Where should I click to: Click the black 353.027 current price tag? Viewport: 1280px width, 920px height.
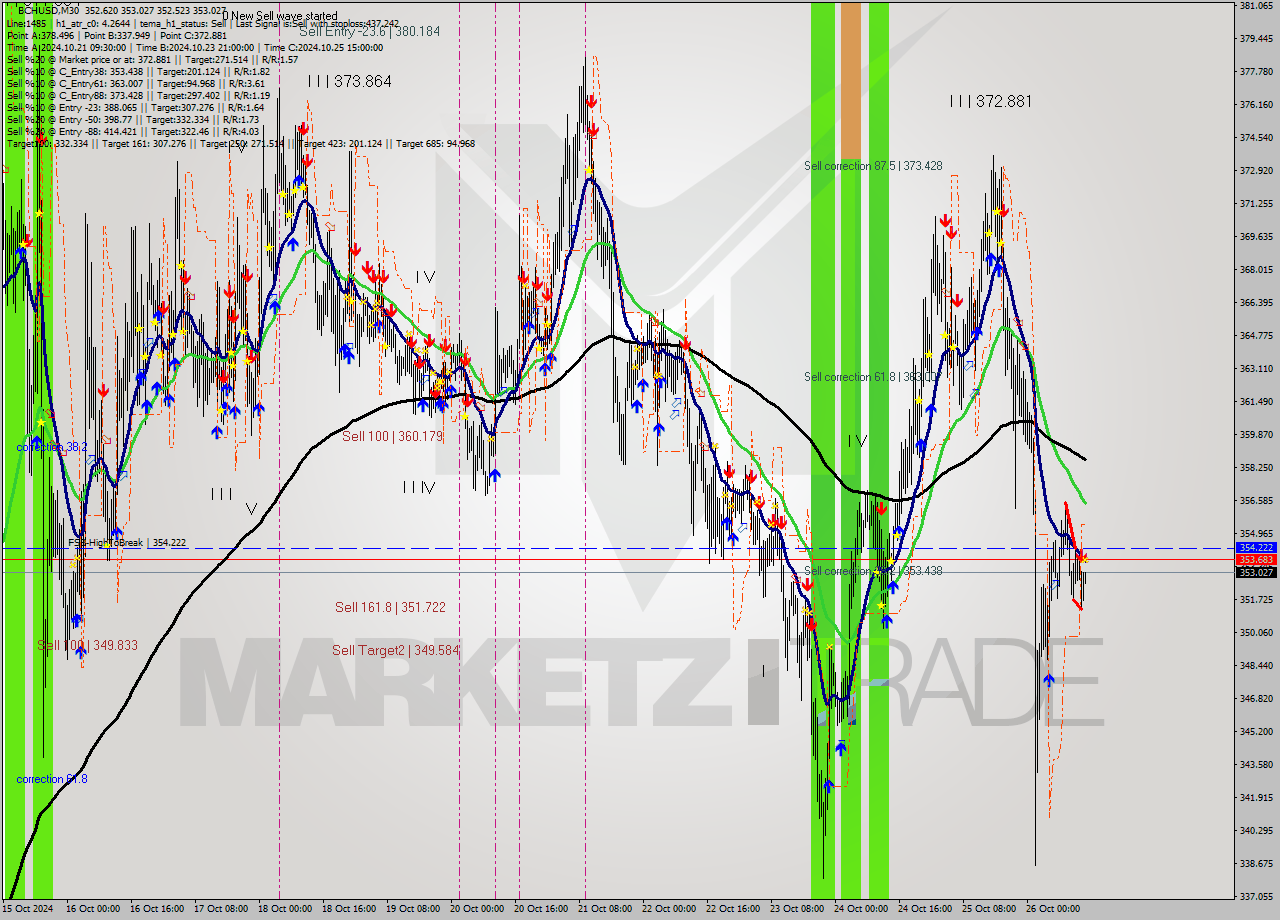pos(1256,572)
